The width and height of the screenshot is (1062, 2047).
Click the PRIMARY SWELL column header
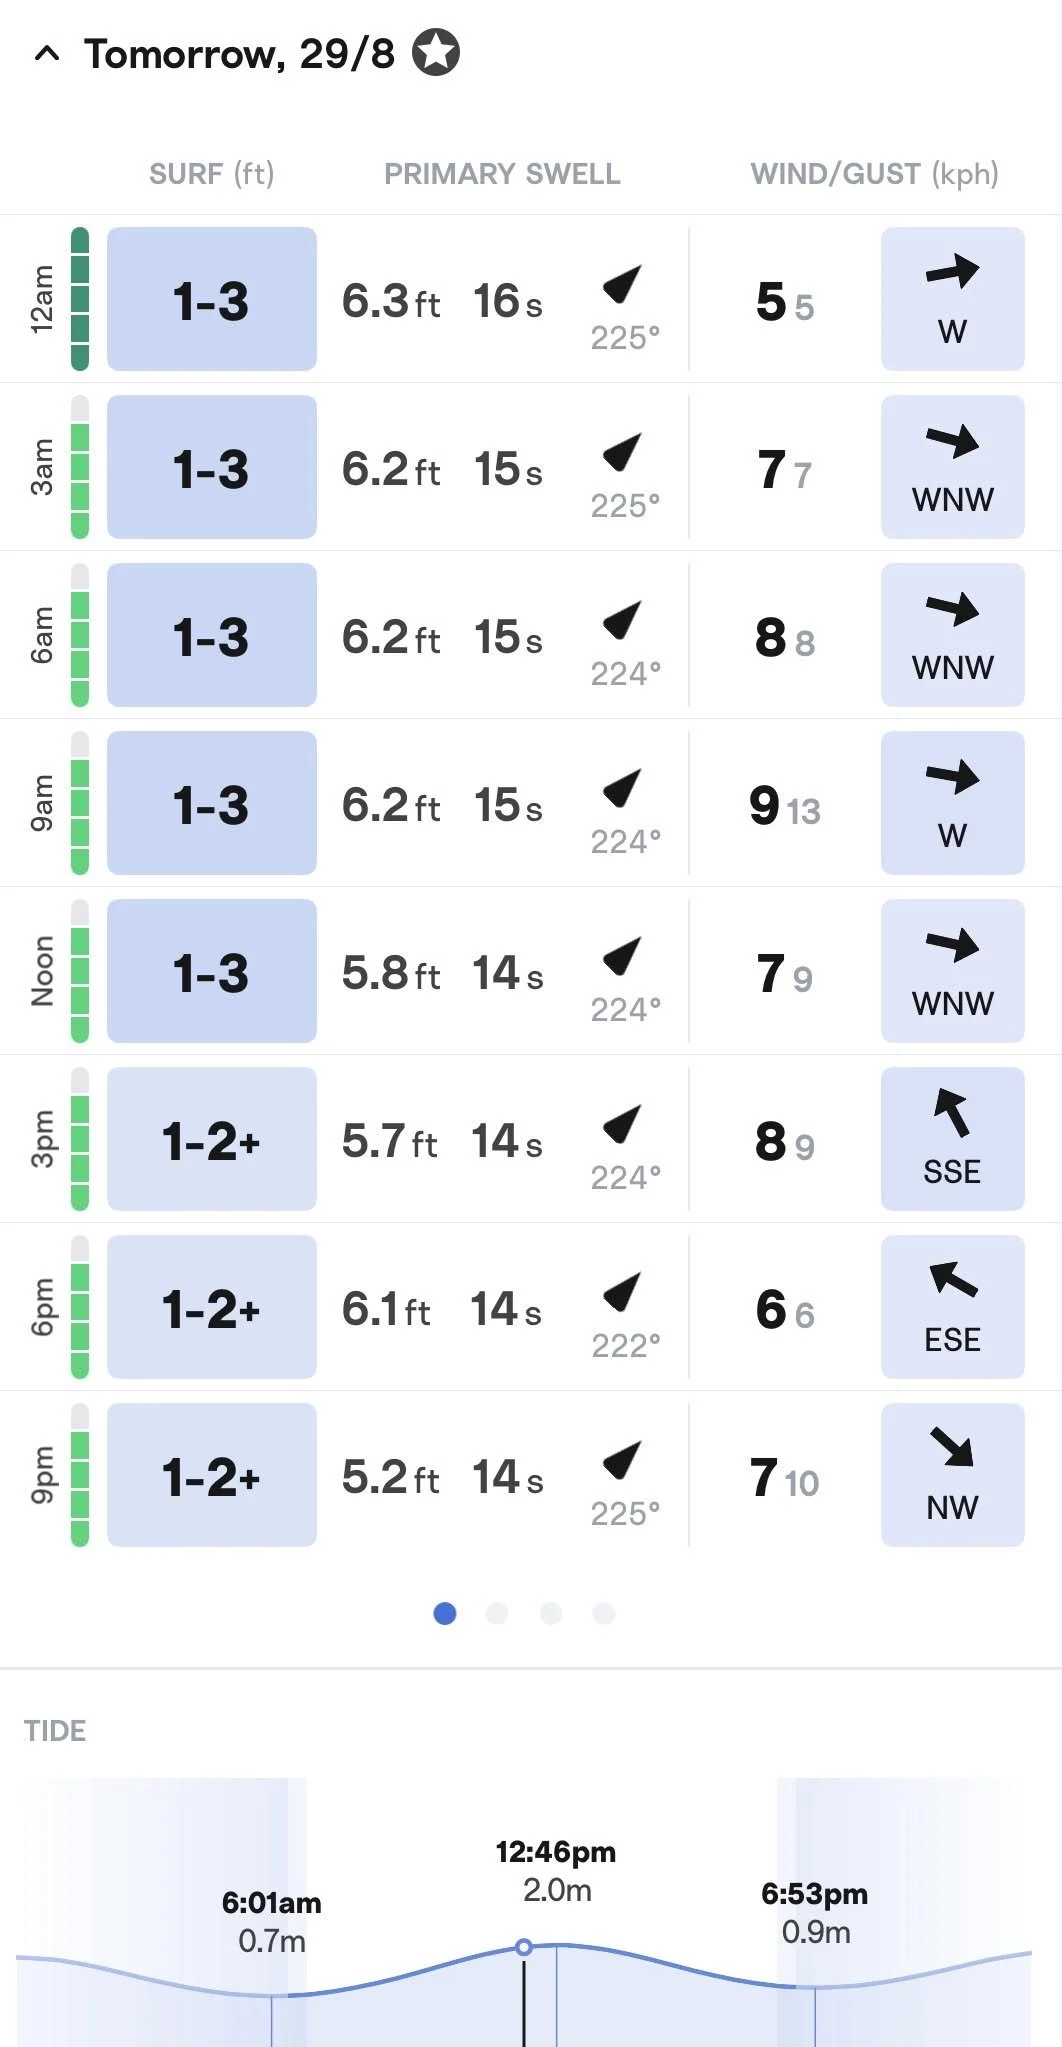point(502,174)
